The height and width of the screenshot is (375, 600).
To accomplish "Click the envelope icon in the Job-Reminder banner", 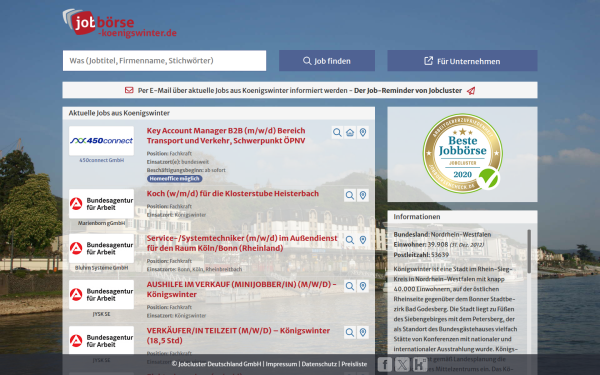I will click(x=129, y=90).
